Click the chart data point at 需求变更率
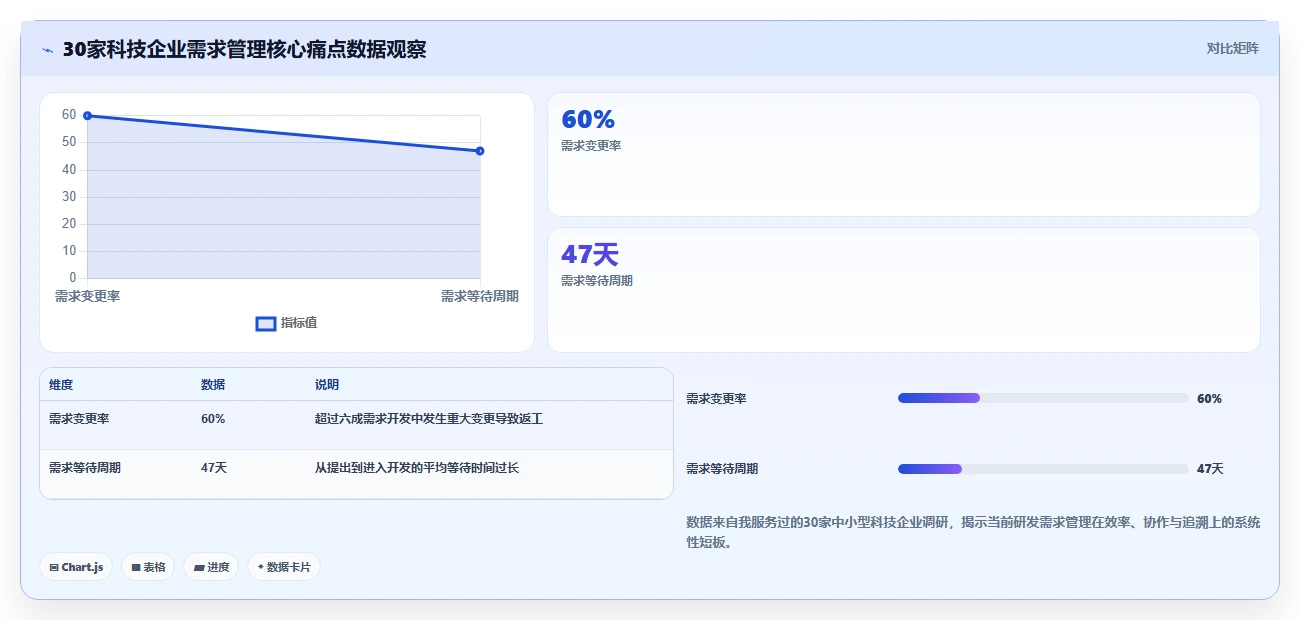Viewport: 1300px width, 620px height. click(x=88, y=116)
